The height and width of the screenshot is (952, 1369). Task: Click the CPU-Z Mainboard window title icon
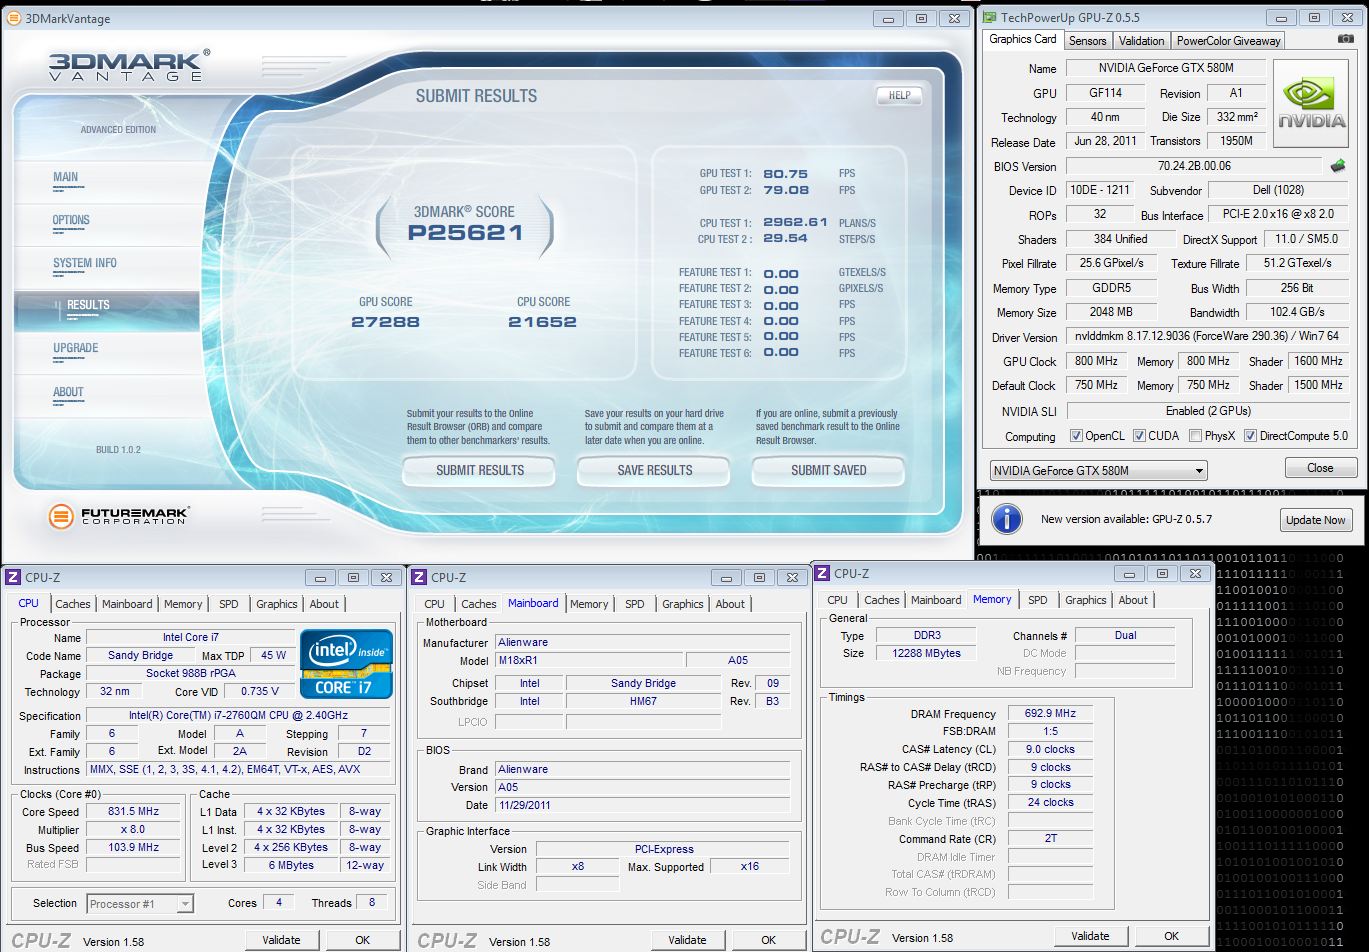click(x=420, y=577)
